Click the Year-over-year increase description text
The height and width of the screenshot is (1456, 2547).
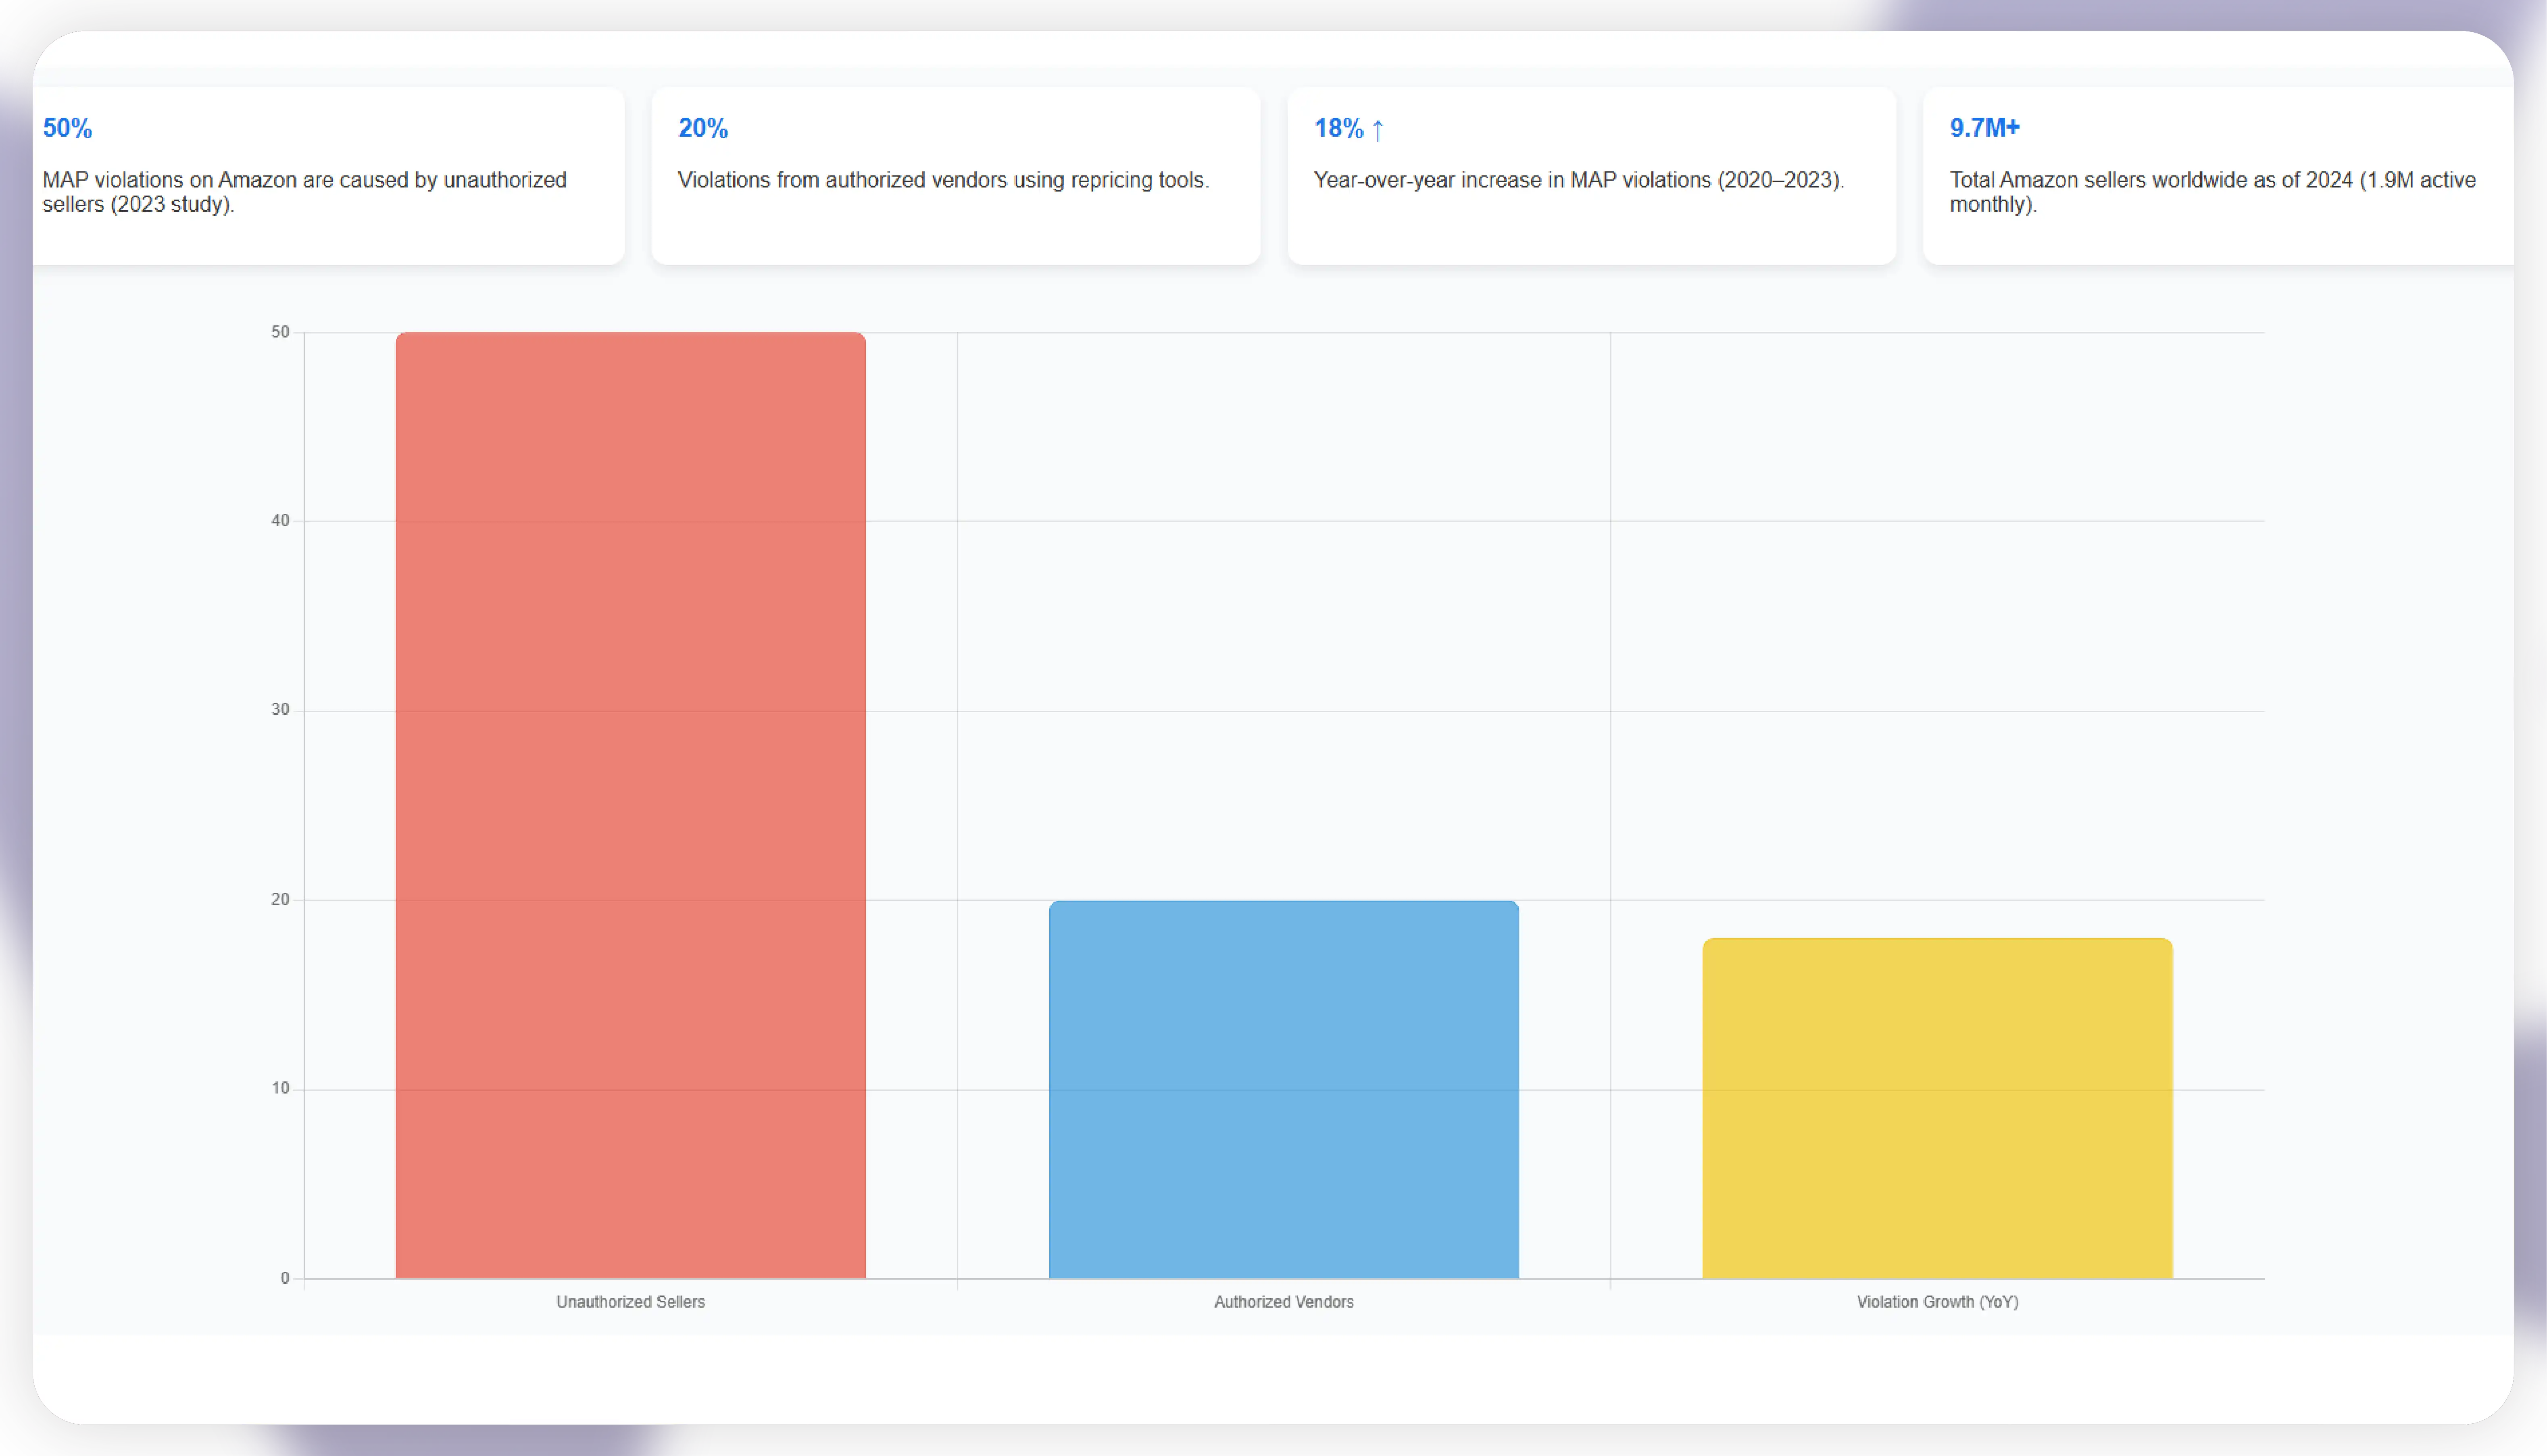pos(1578,180)
